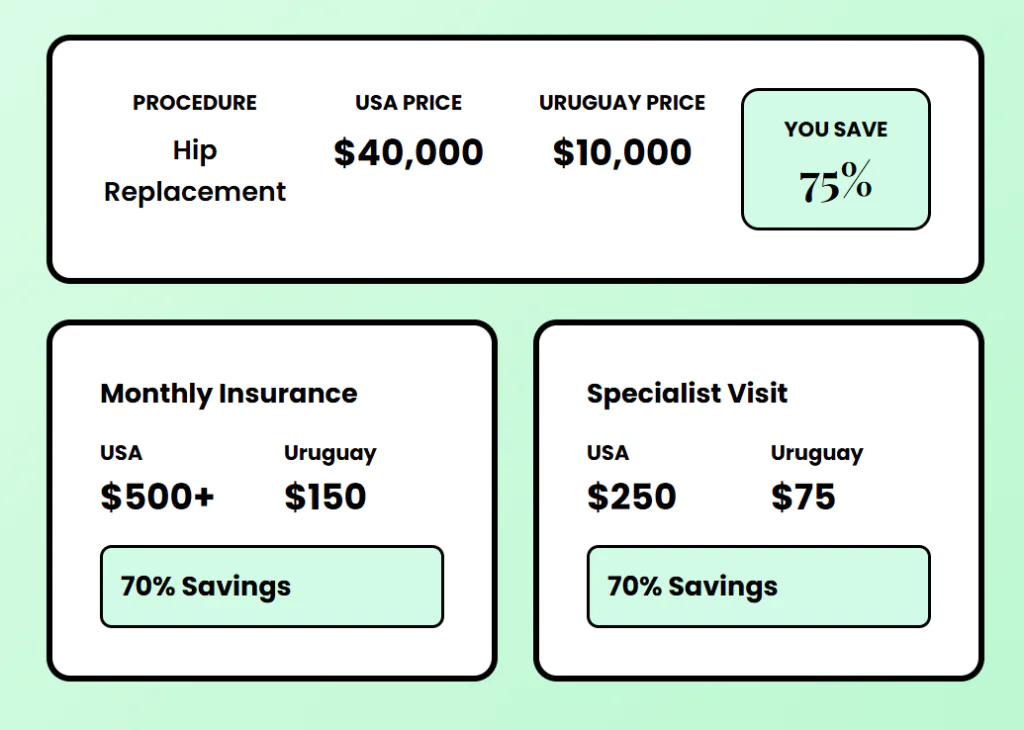Image resolution: width=1024 pixels, height=730 pixels.
Task: Click the Specialist Visit card title
Action: click(x=687, y=393)
